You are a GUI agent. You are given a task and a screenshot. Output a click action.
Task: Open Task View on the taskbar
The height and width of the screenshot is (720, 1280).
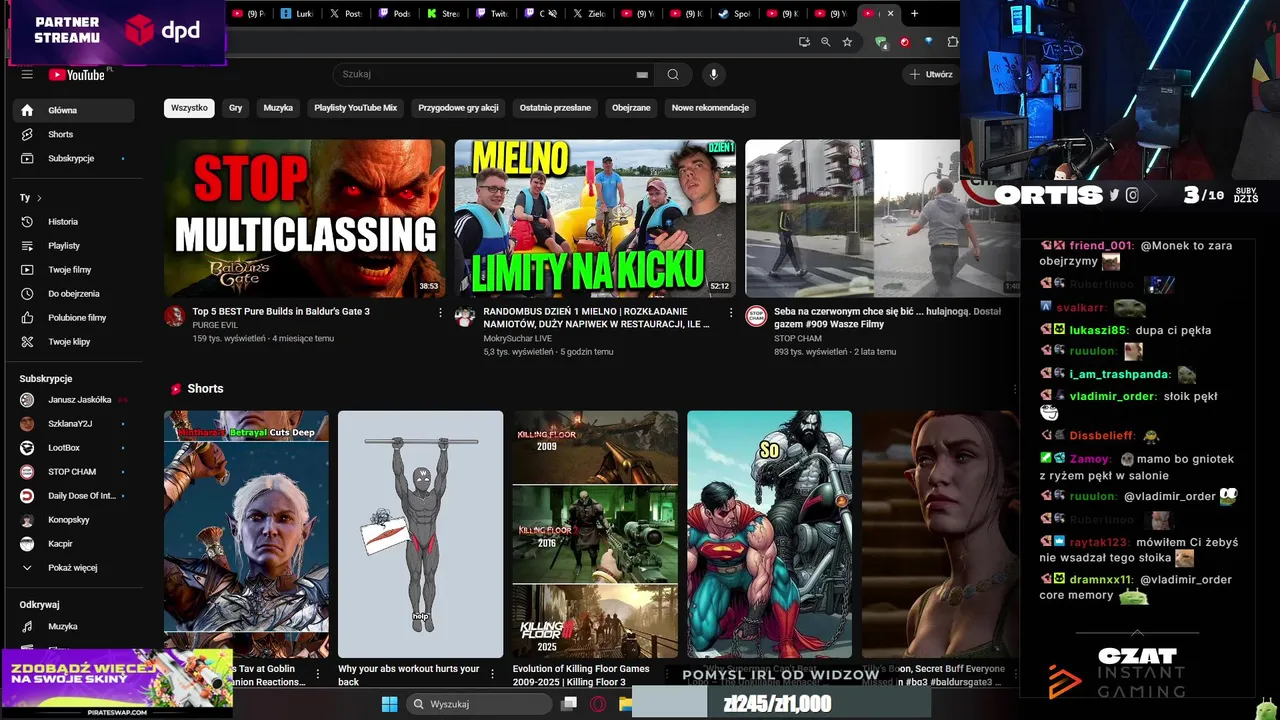pos(569,704)
